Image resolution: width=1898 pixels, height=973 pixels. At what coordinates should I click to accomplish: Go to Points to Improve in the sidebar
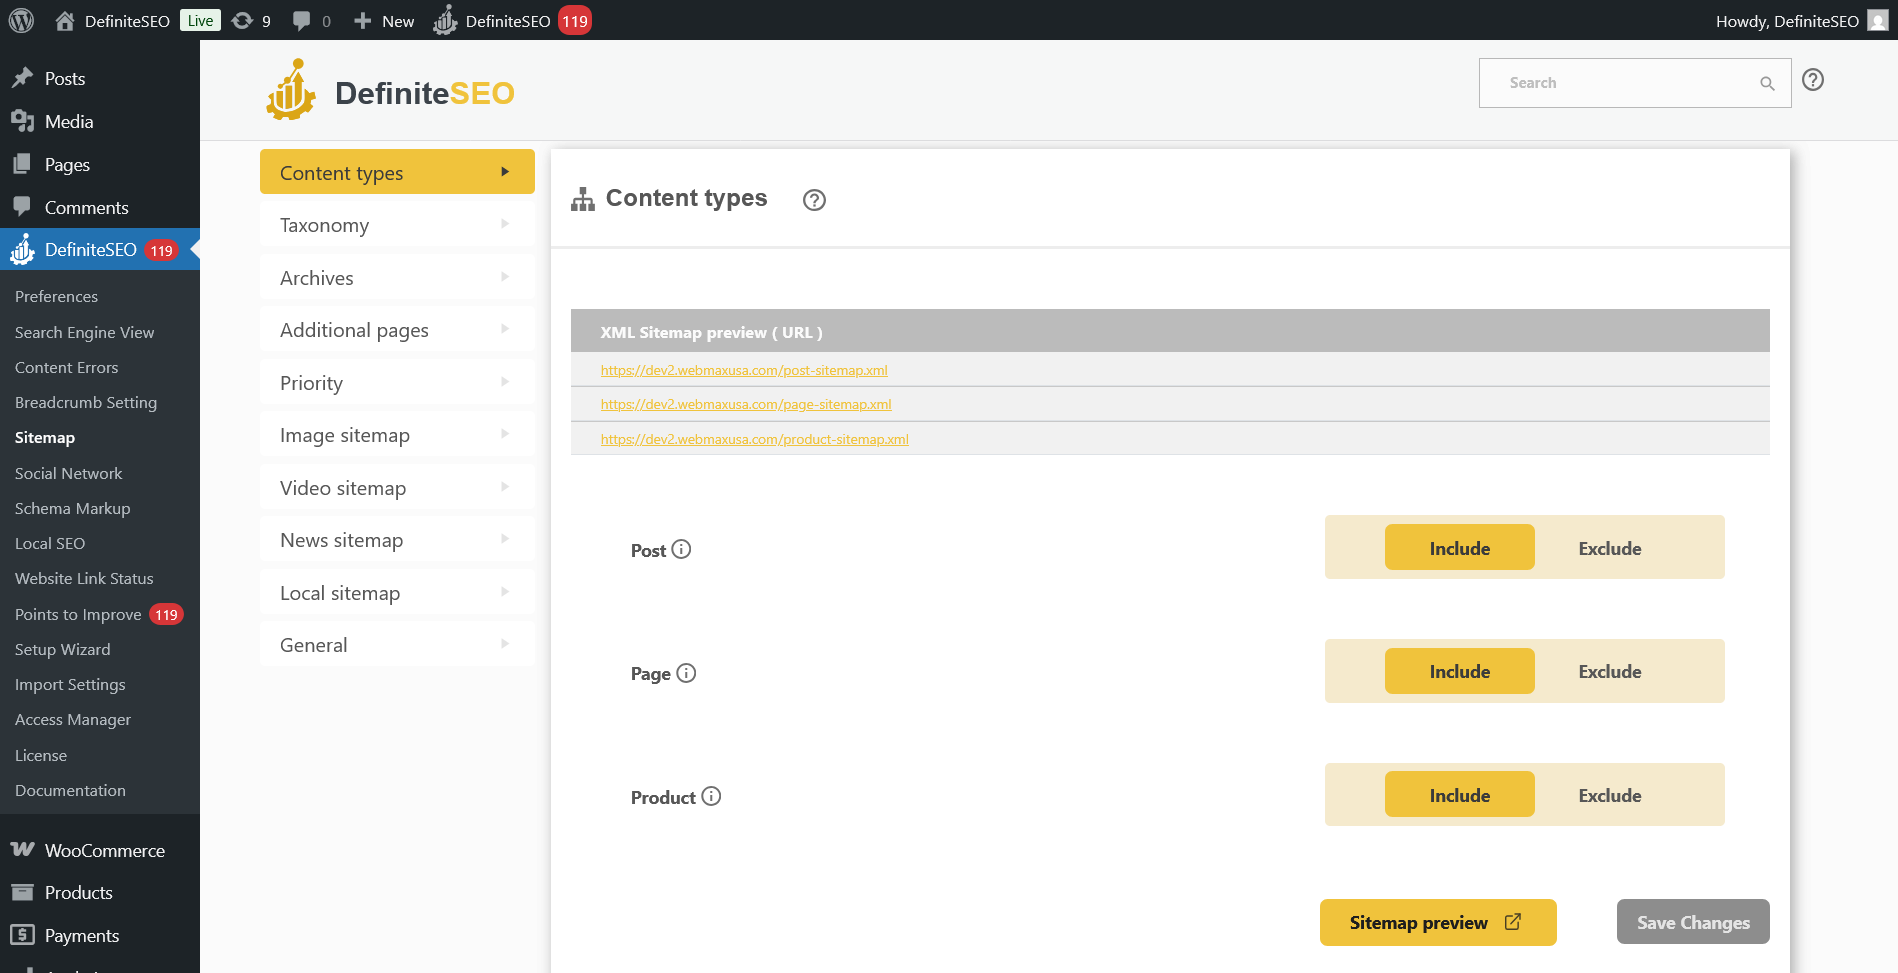click(x=78, y=613)
